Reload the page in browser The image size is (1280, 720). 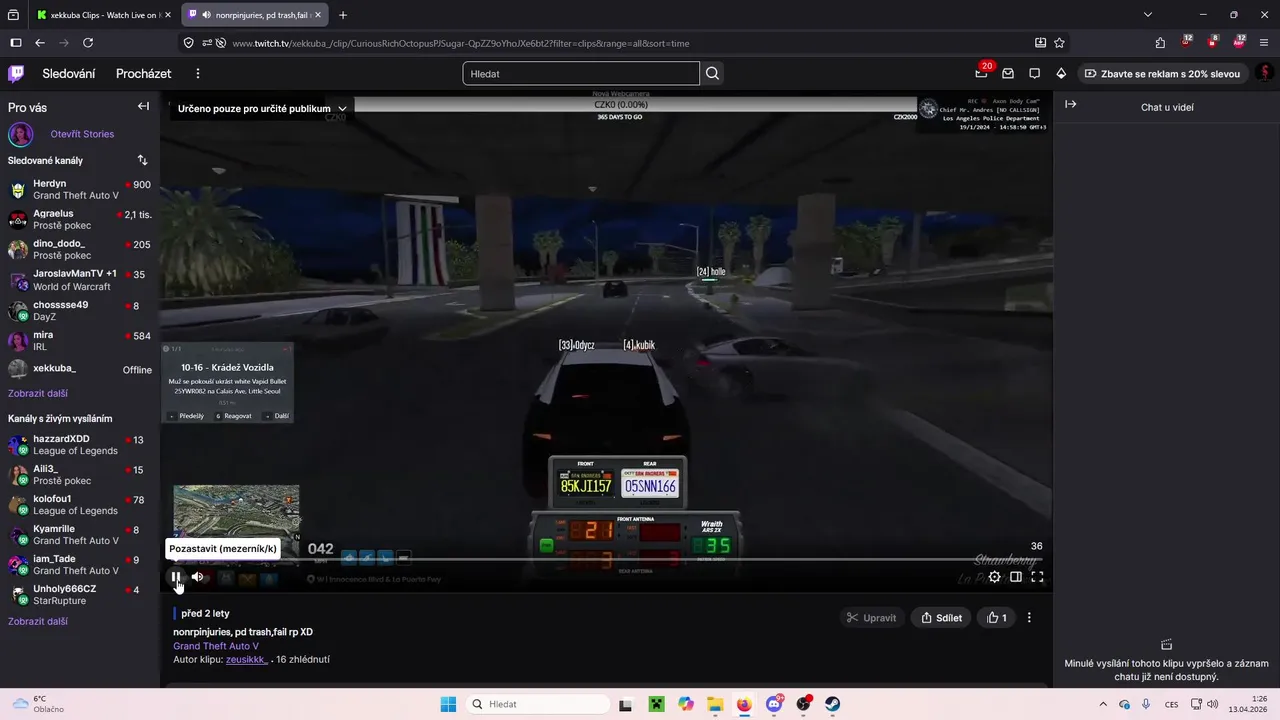[x=88, y=43]
